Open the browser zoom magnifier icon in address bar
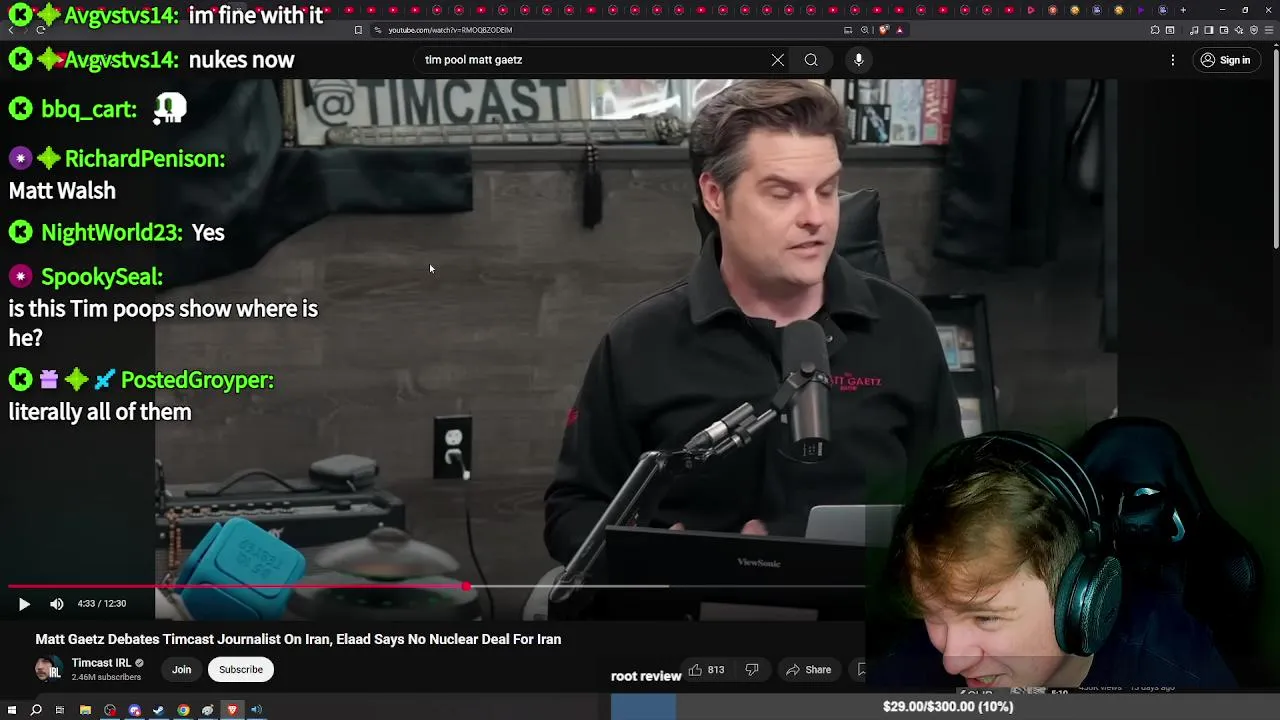Screen dimensions: 1280x720 click(x=865, y=30)
